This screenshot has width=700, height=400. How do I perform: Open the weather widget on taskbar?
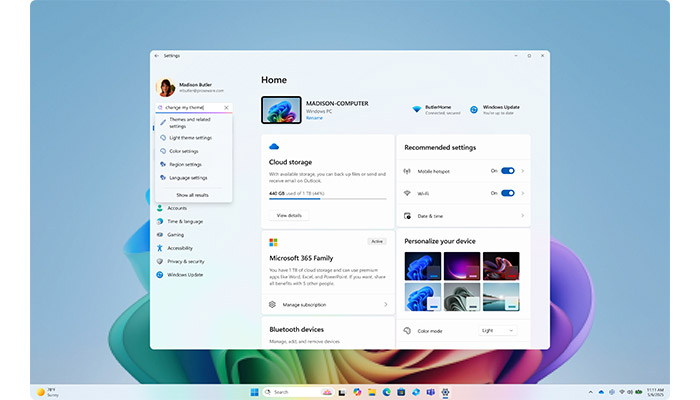(48, 392)
